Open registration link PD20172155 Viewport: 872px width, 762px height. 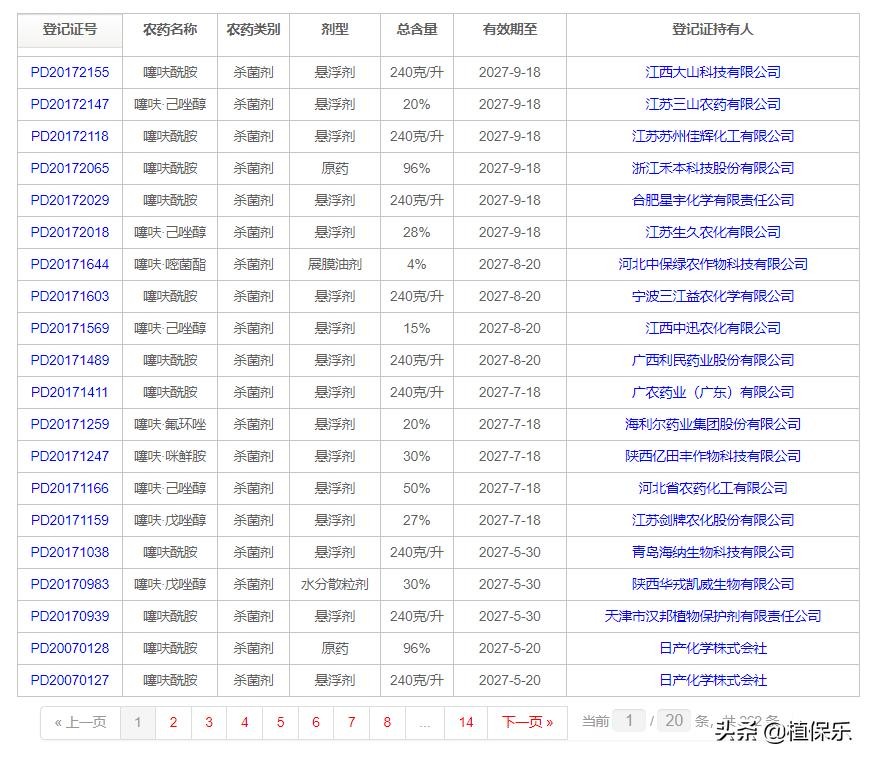pos(70,72)
